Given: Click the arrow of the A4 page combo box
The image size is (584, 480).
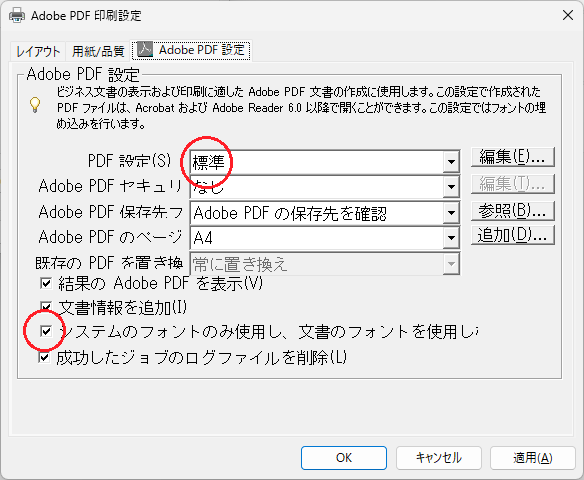Looking at the screenshot, I should click(x=451, y=238).
